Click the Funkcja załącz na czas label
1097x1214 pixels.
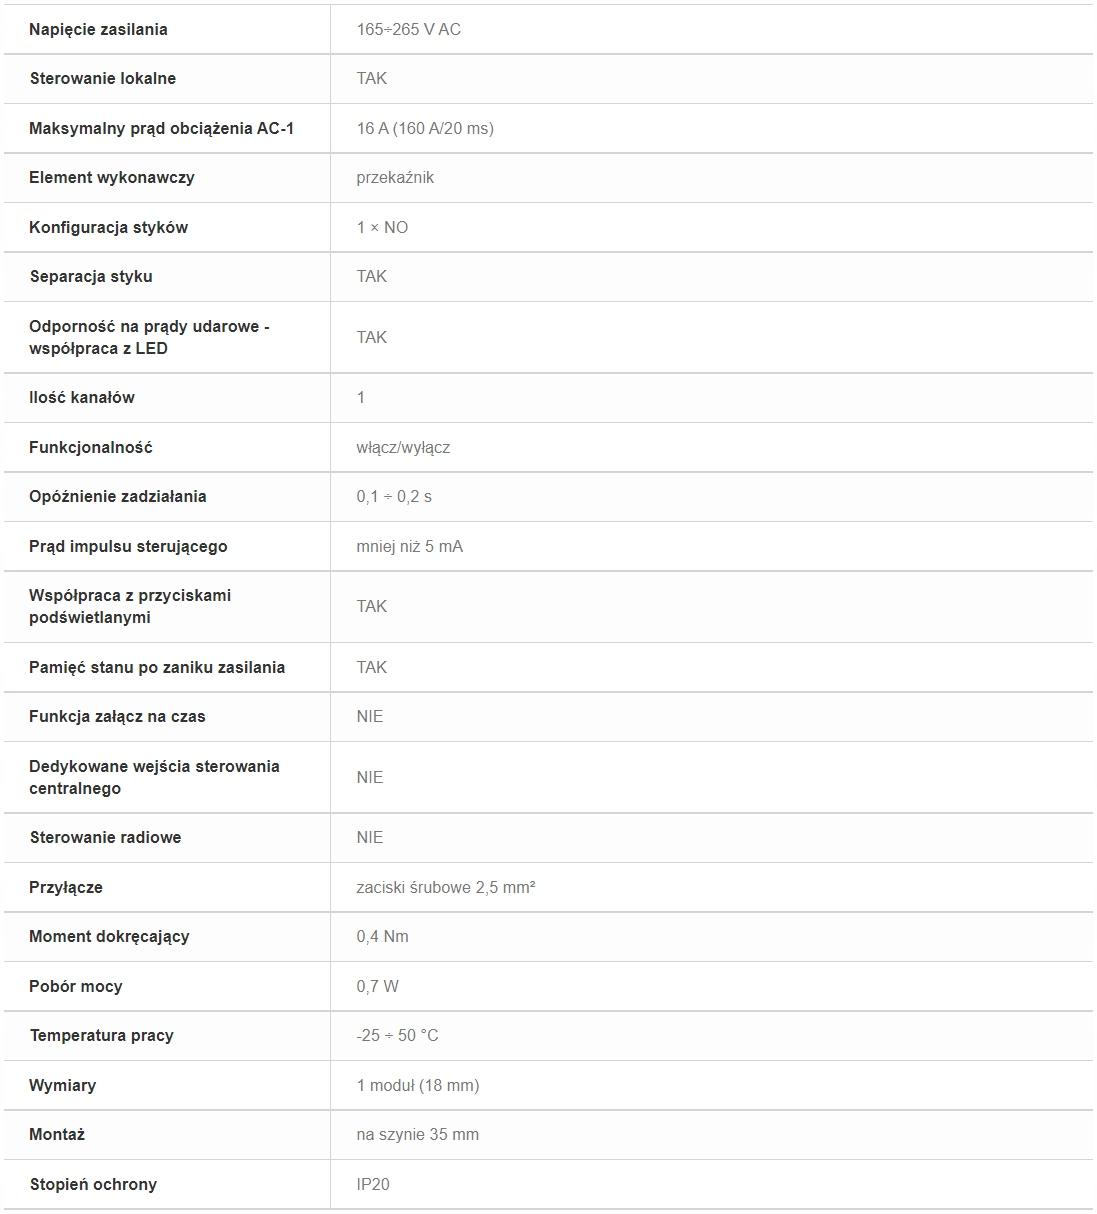pyautogui.click(x=117, y=716)
